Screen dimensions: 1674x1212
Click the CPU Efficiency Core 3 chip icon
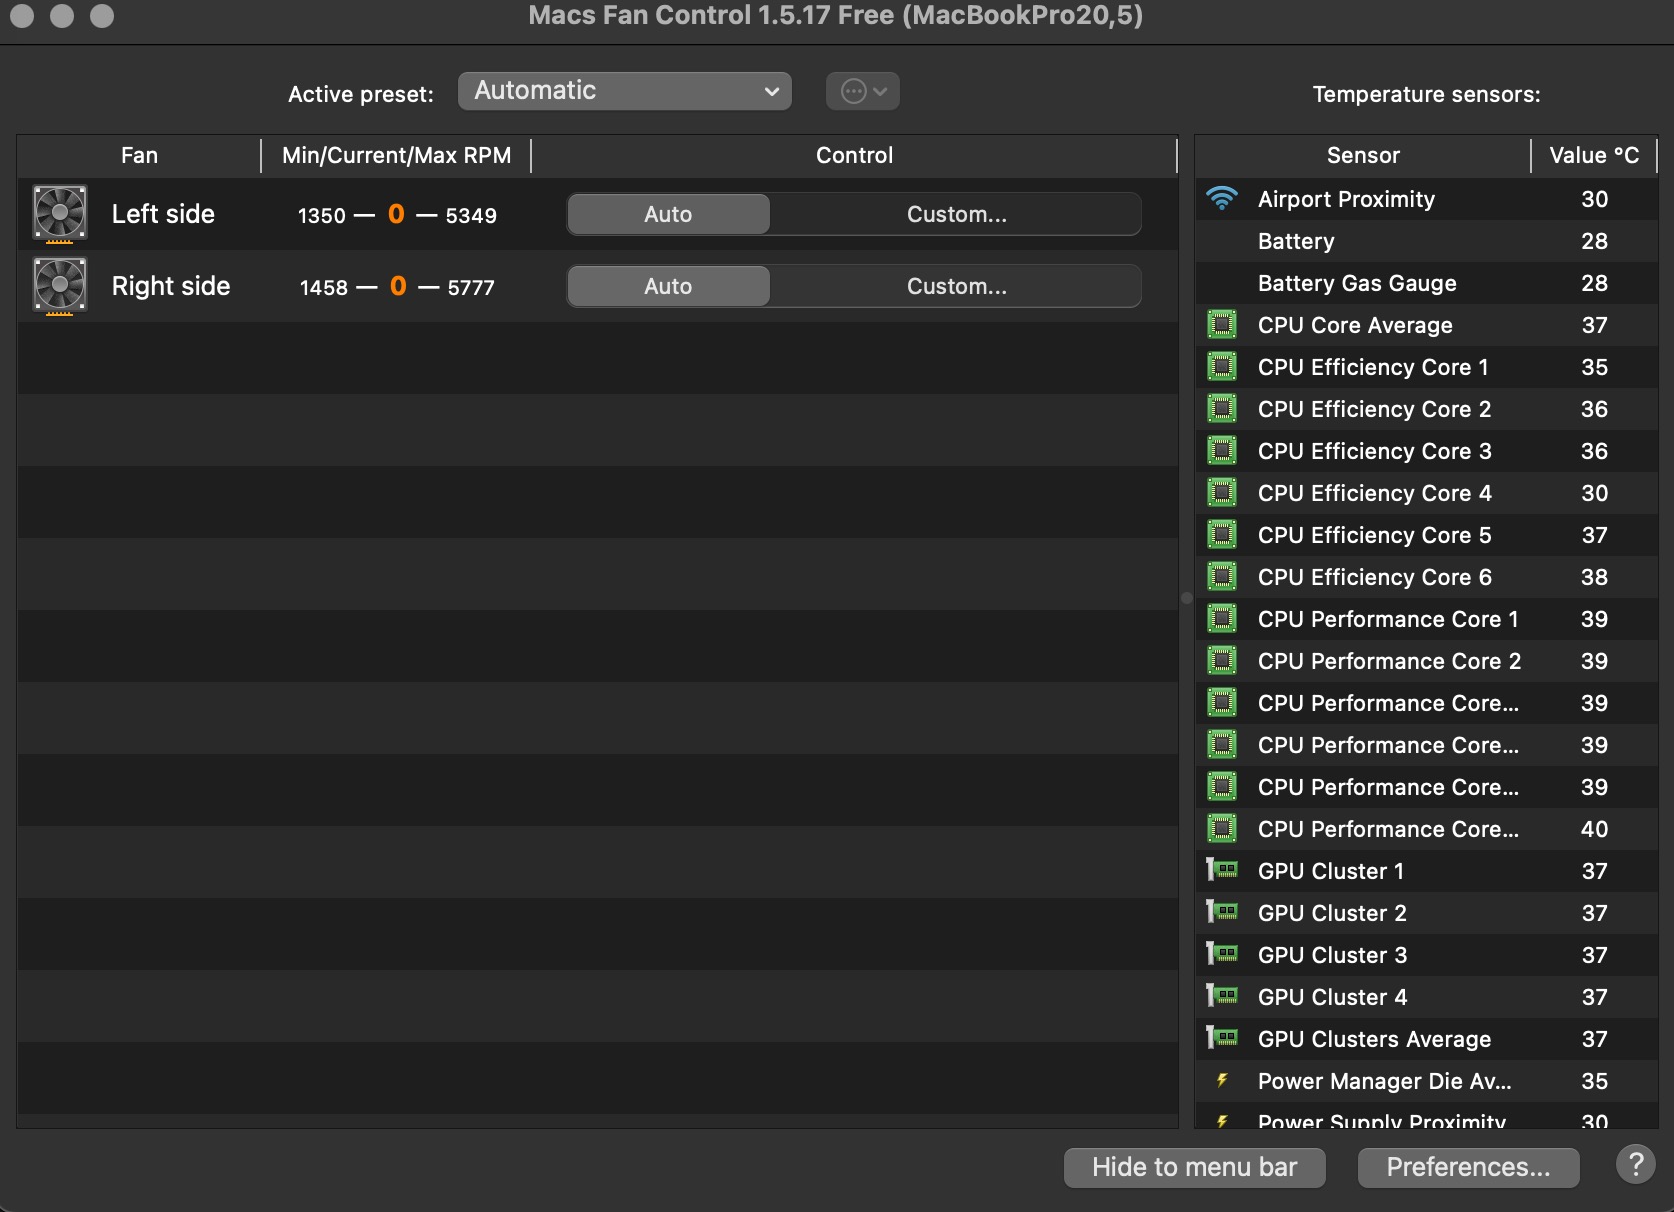click(x=1222, y=450)
